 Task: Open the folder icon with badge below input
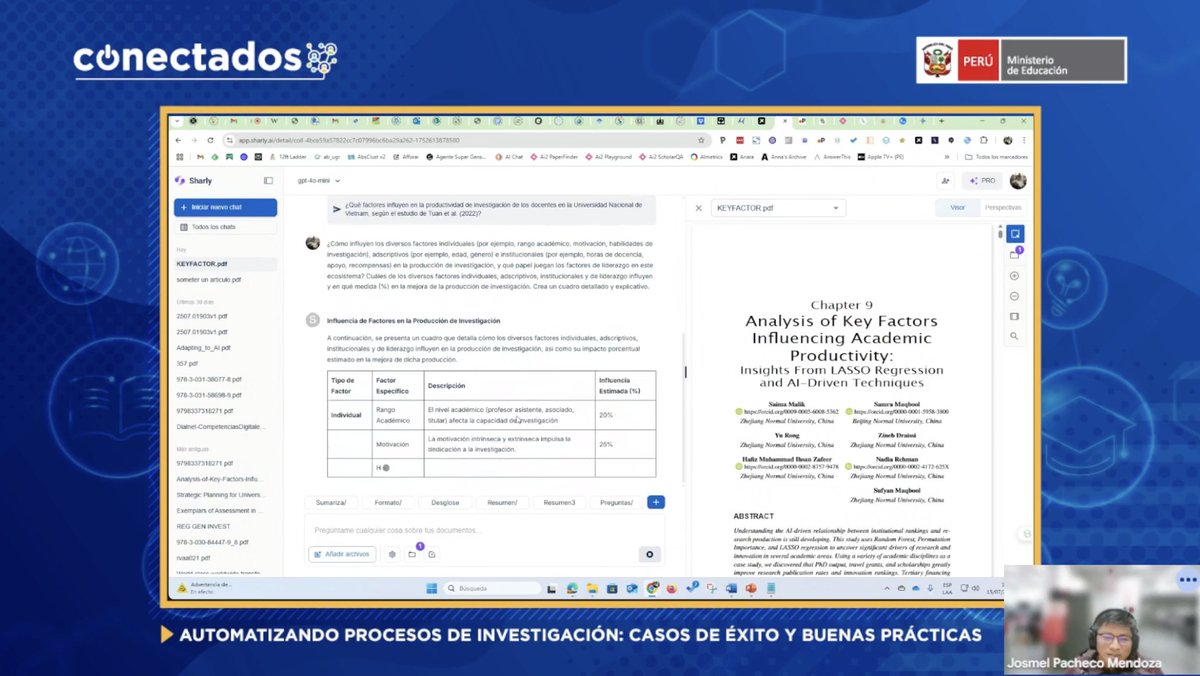412,554
